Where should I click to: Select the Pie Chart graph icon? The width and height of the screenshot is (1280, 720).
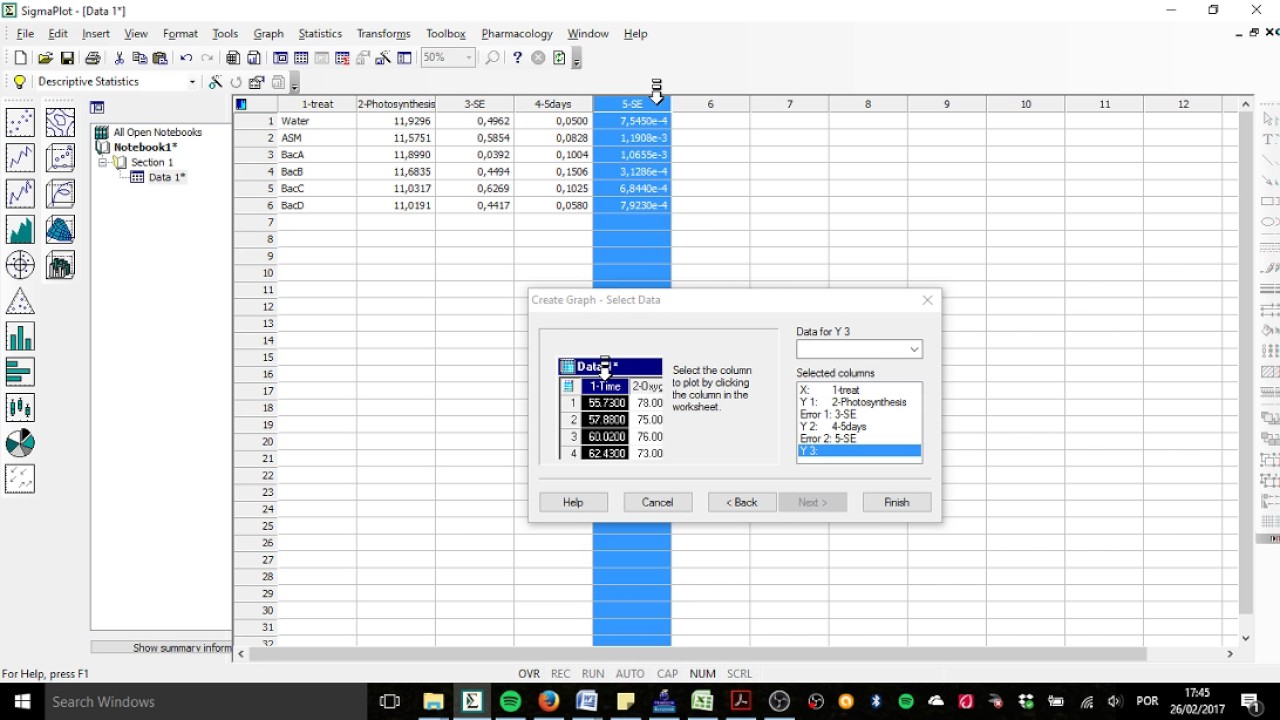coord(20,443)
